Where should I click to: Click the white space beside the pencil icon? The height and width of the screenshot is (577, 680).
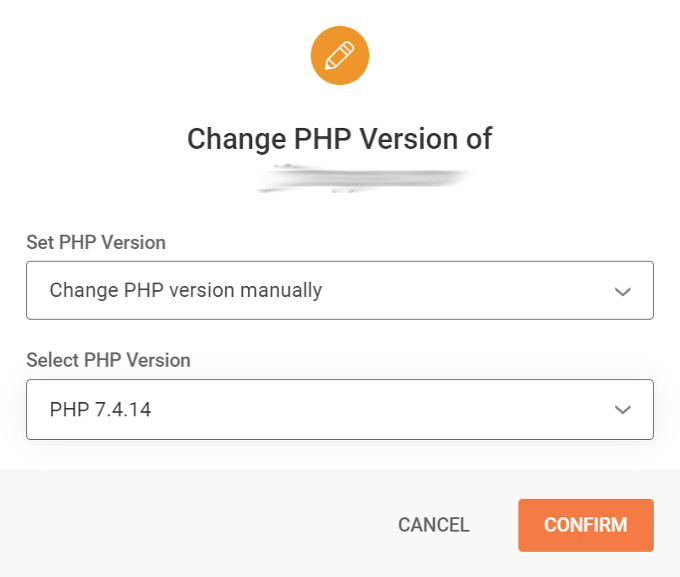480,56
